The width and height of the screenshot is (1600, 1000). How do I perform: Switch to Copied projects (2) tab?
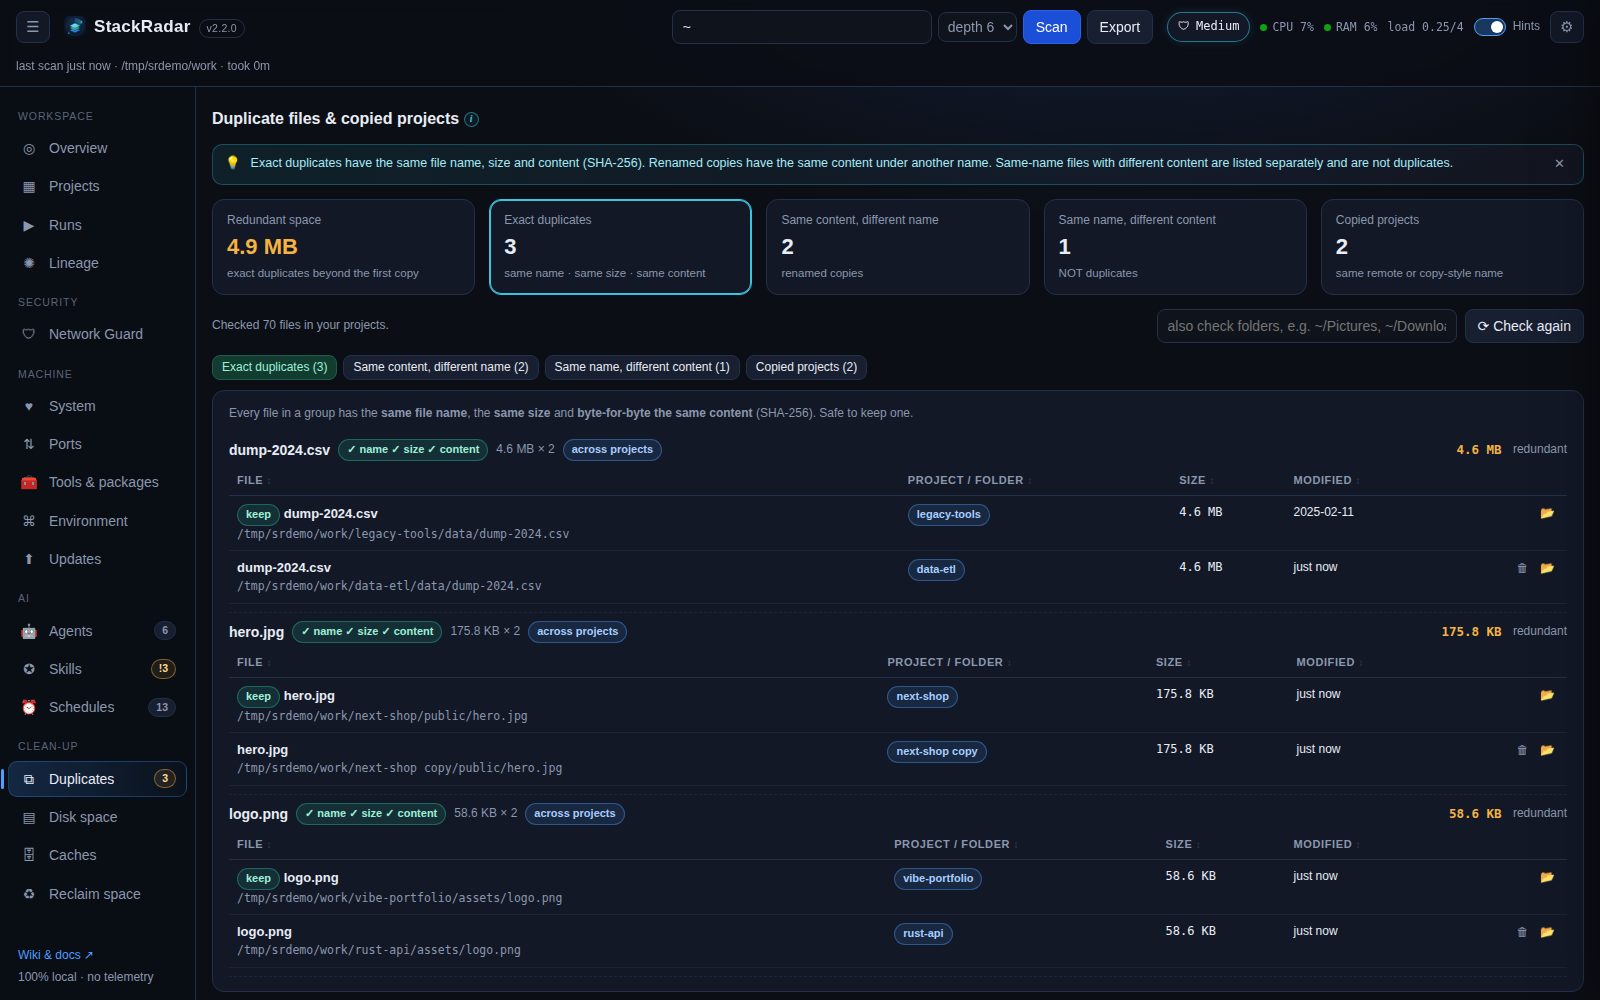(806, 367)
